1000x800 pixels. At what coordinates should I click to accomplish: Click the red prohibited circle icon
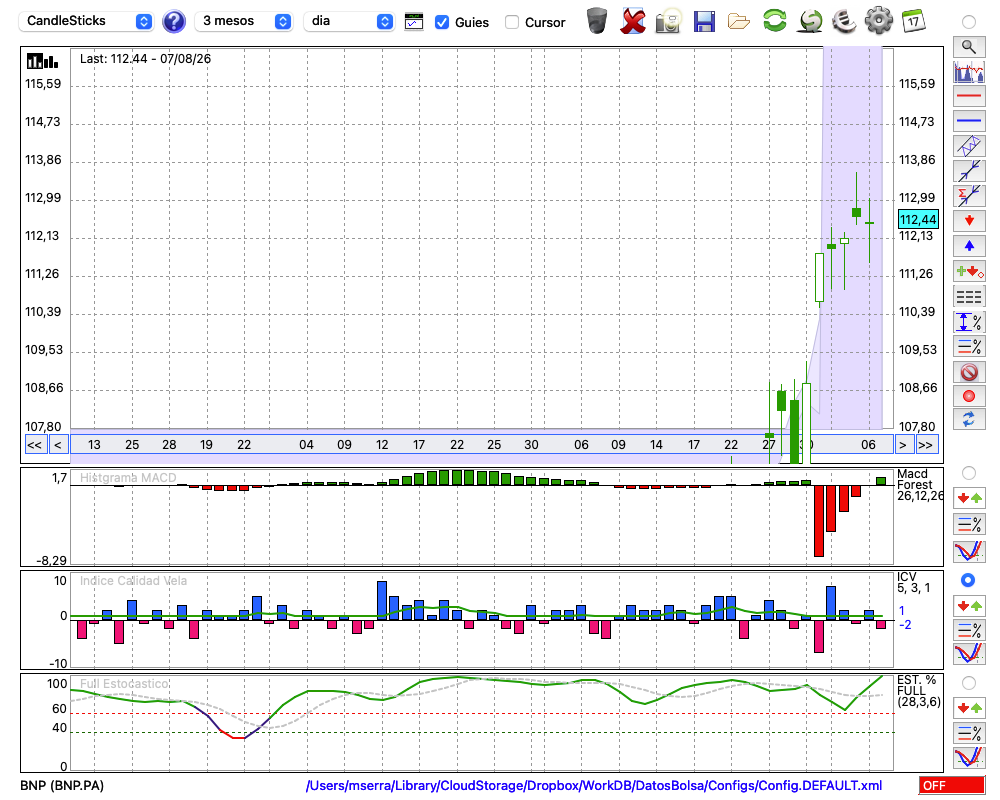(969, 372)
